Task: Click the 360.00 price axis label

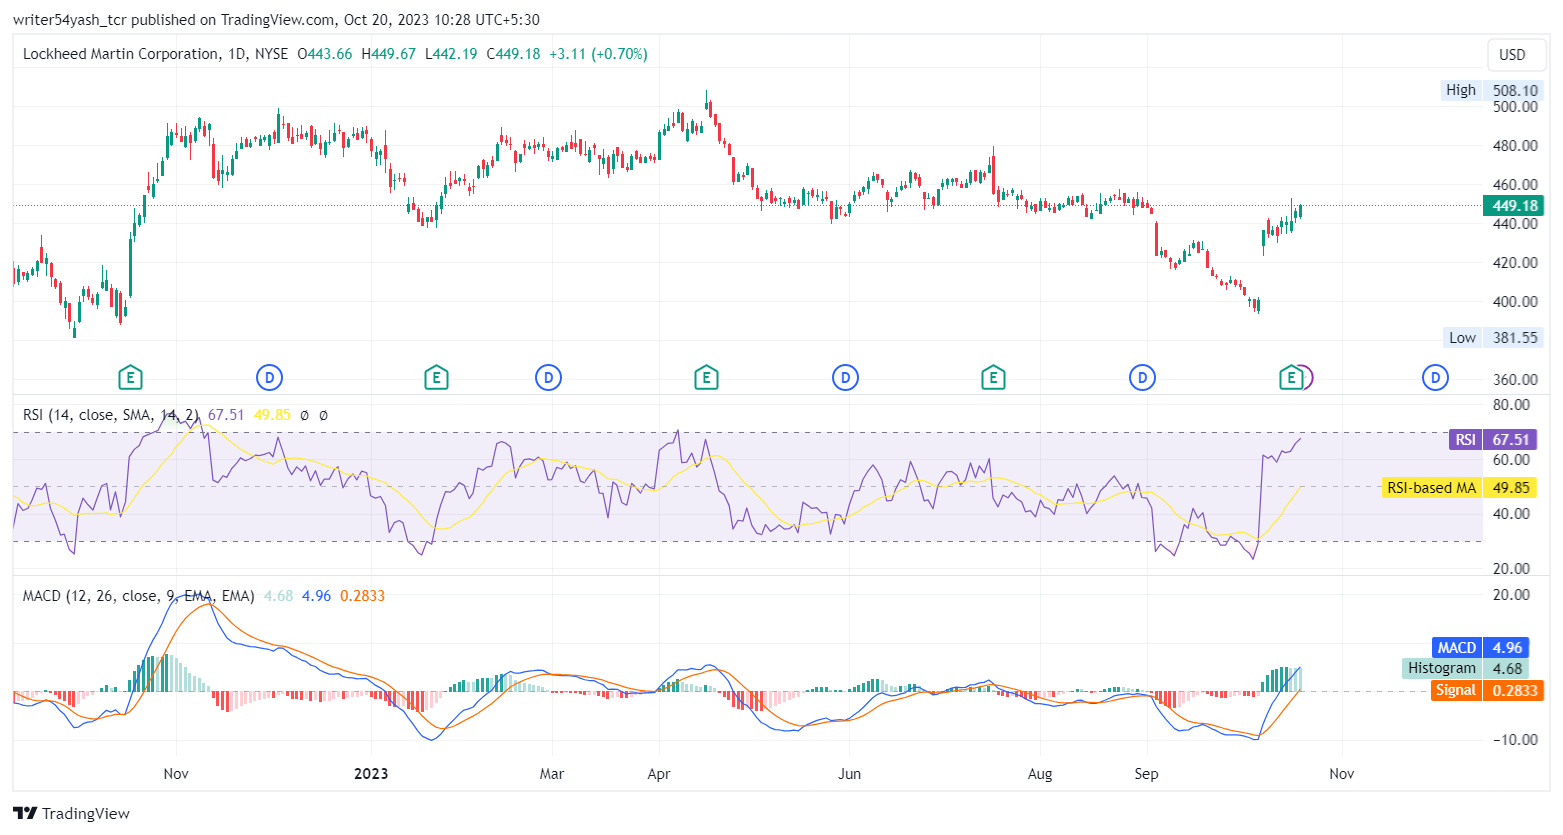Action: tap(1515, 380)
